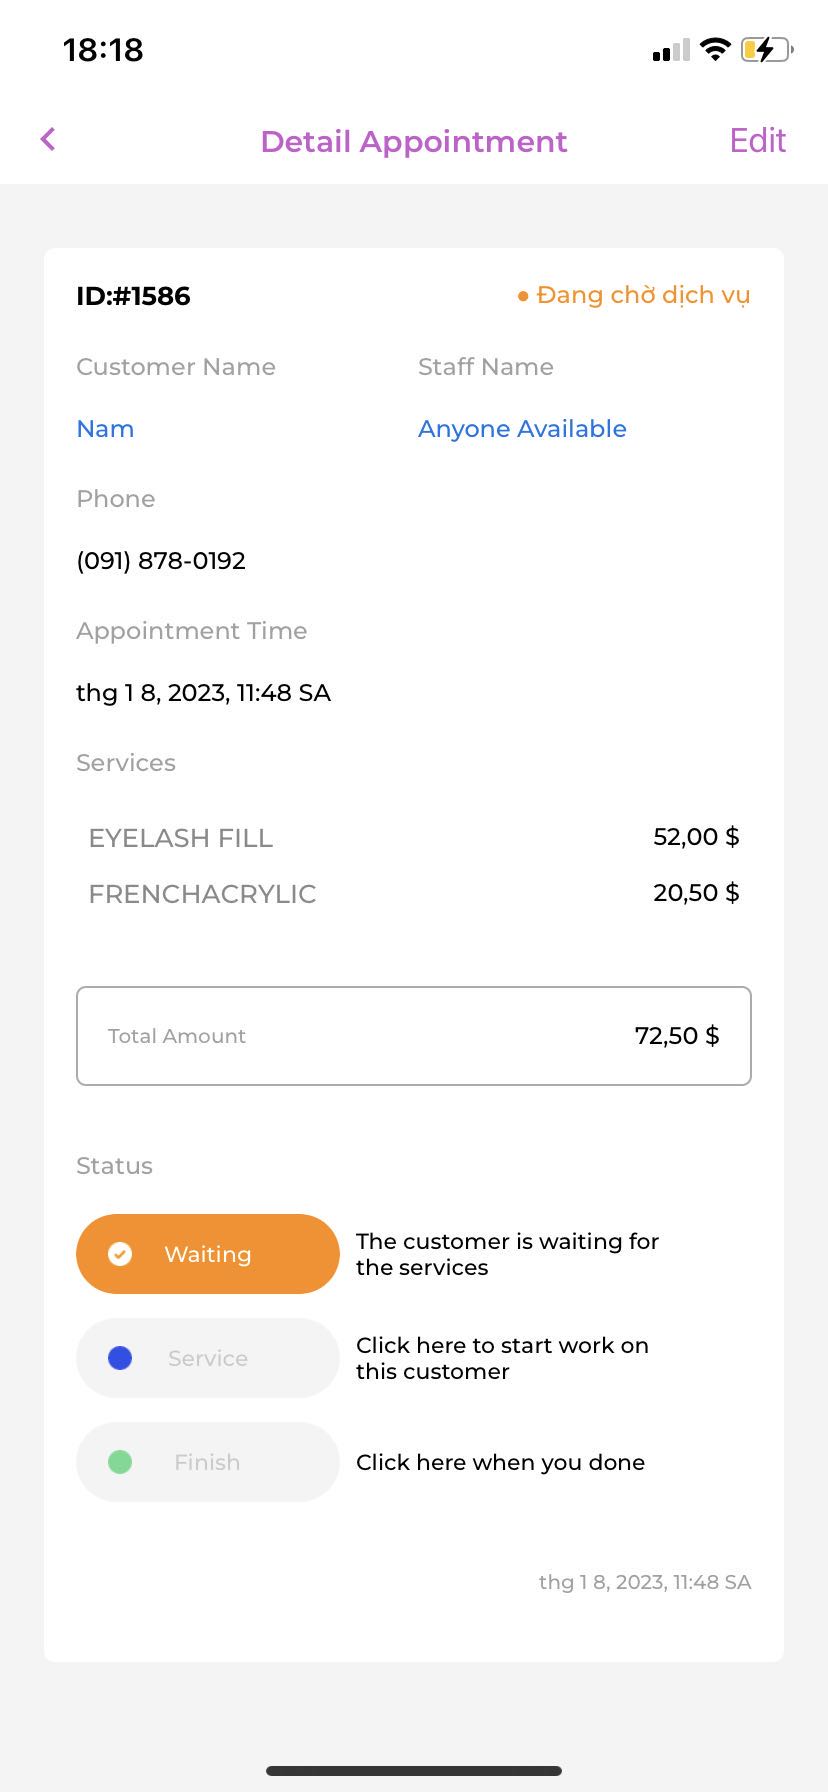Click the blue dot in Service
The height and width of the screenshot is (1792, 828).
(120, 1358)
